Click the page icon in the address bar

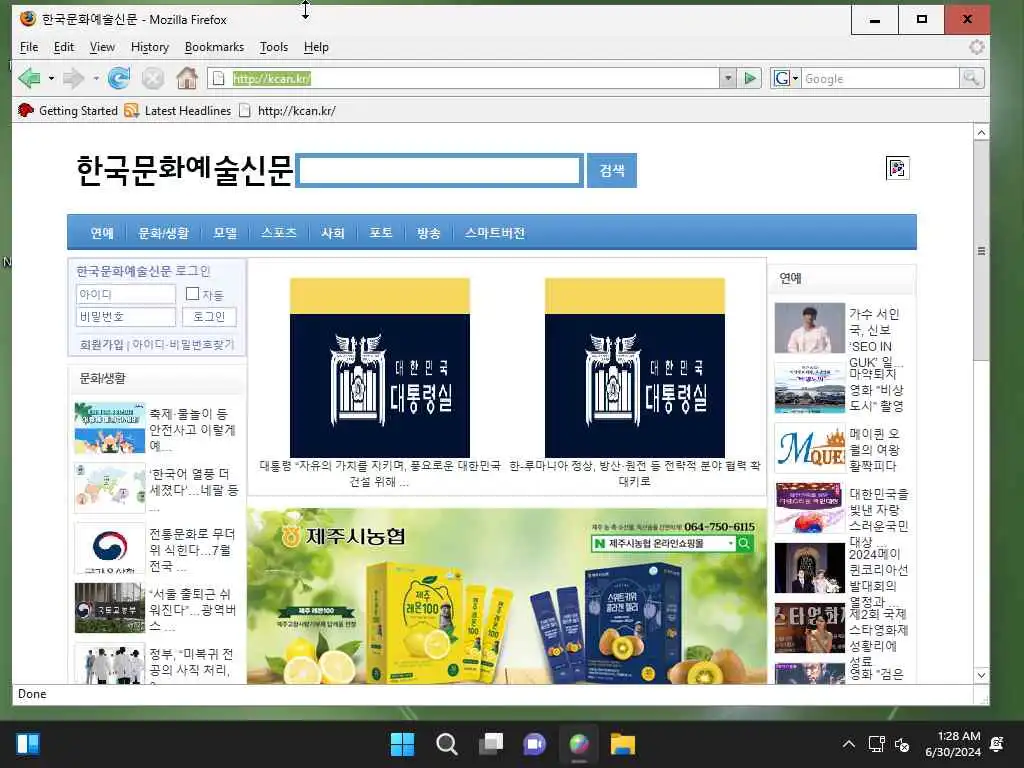(x=219, y=78)
